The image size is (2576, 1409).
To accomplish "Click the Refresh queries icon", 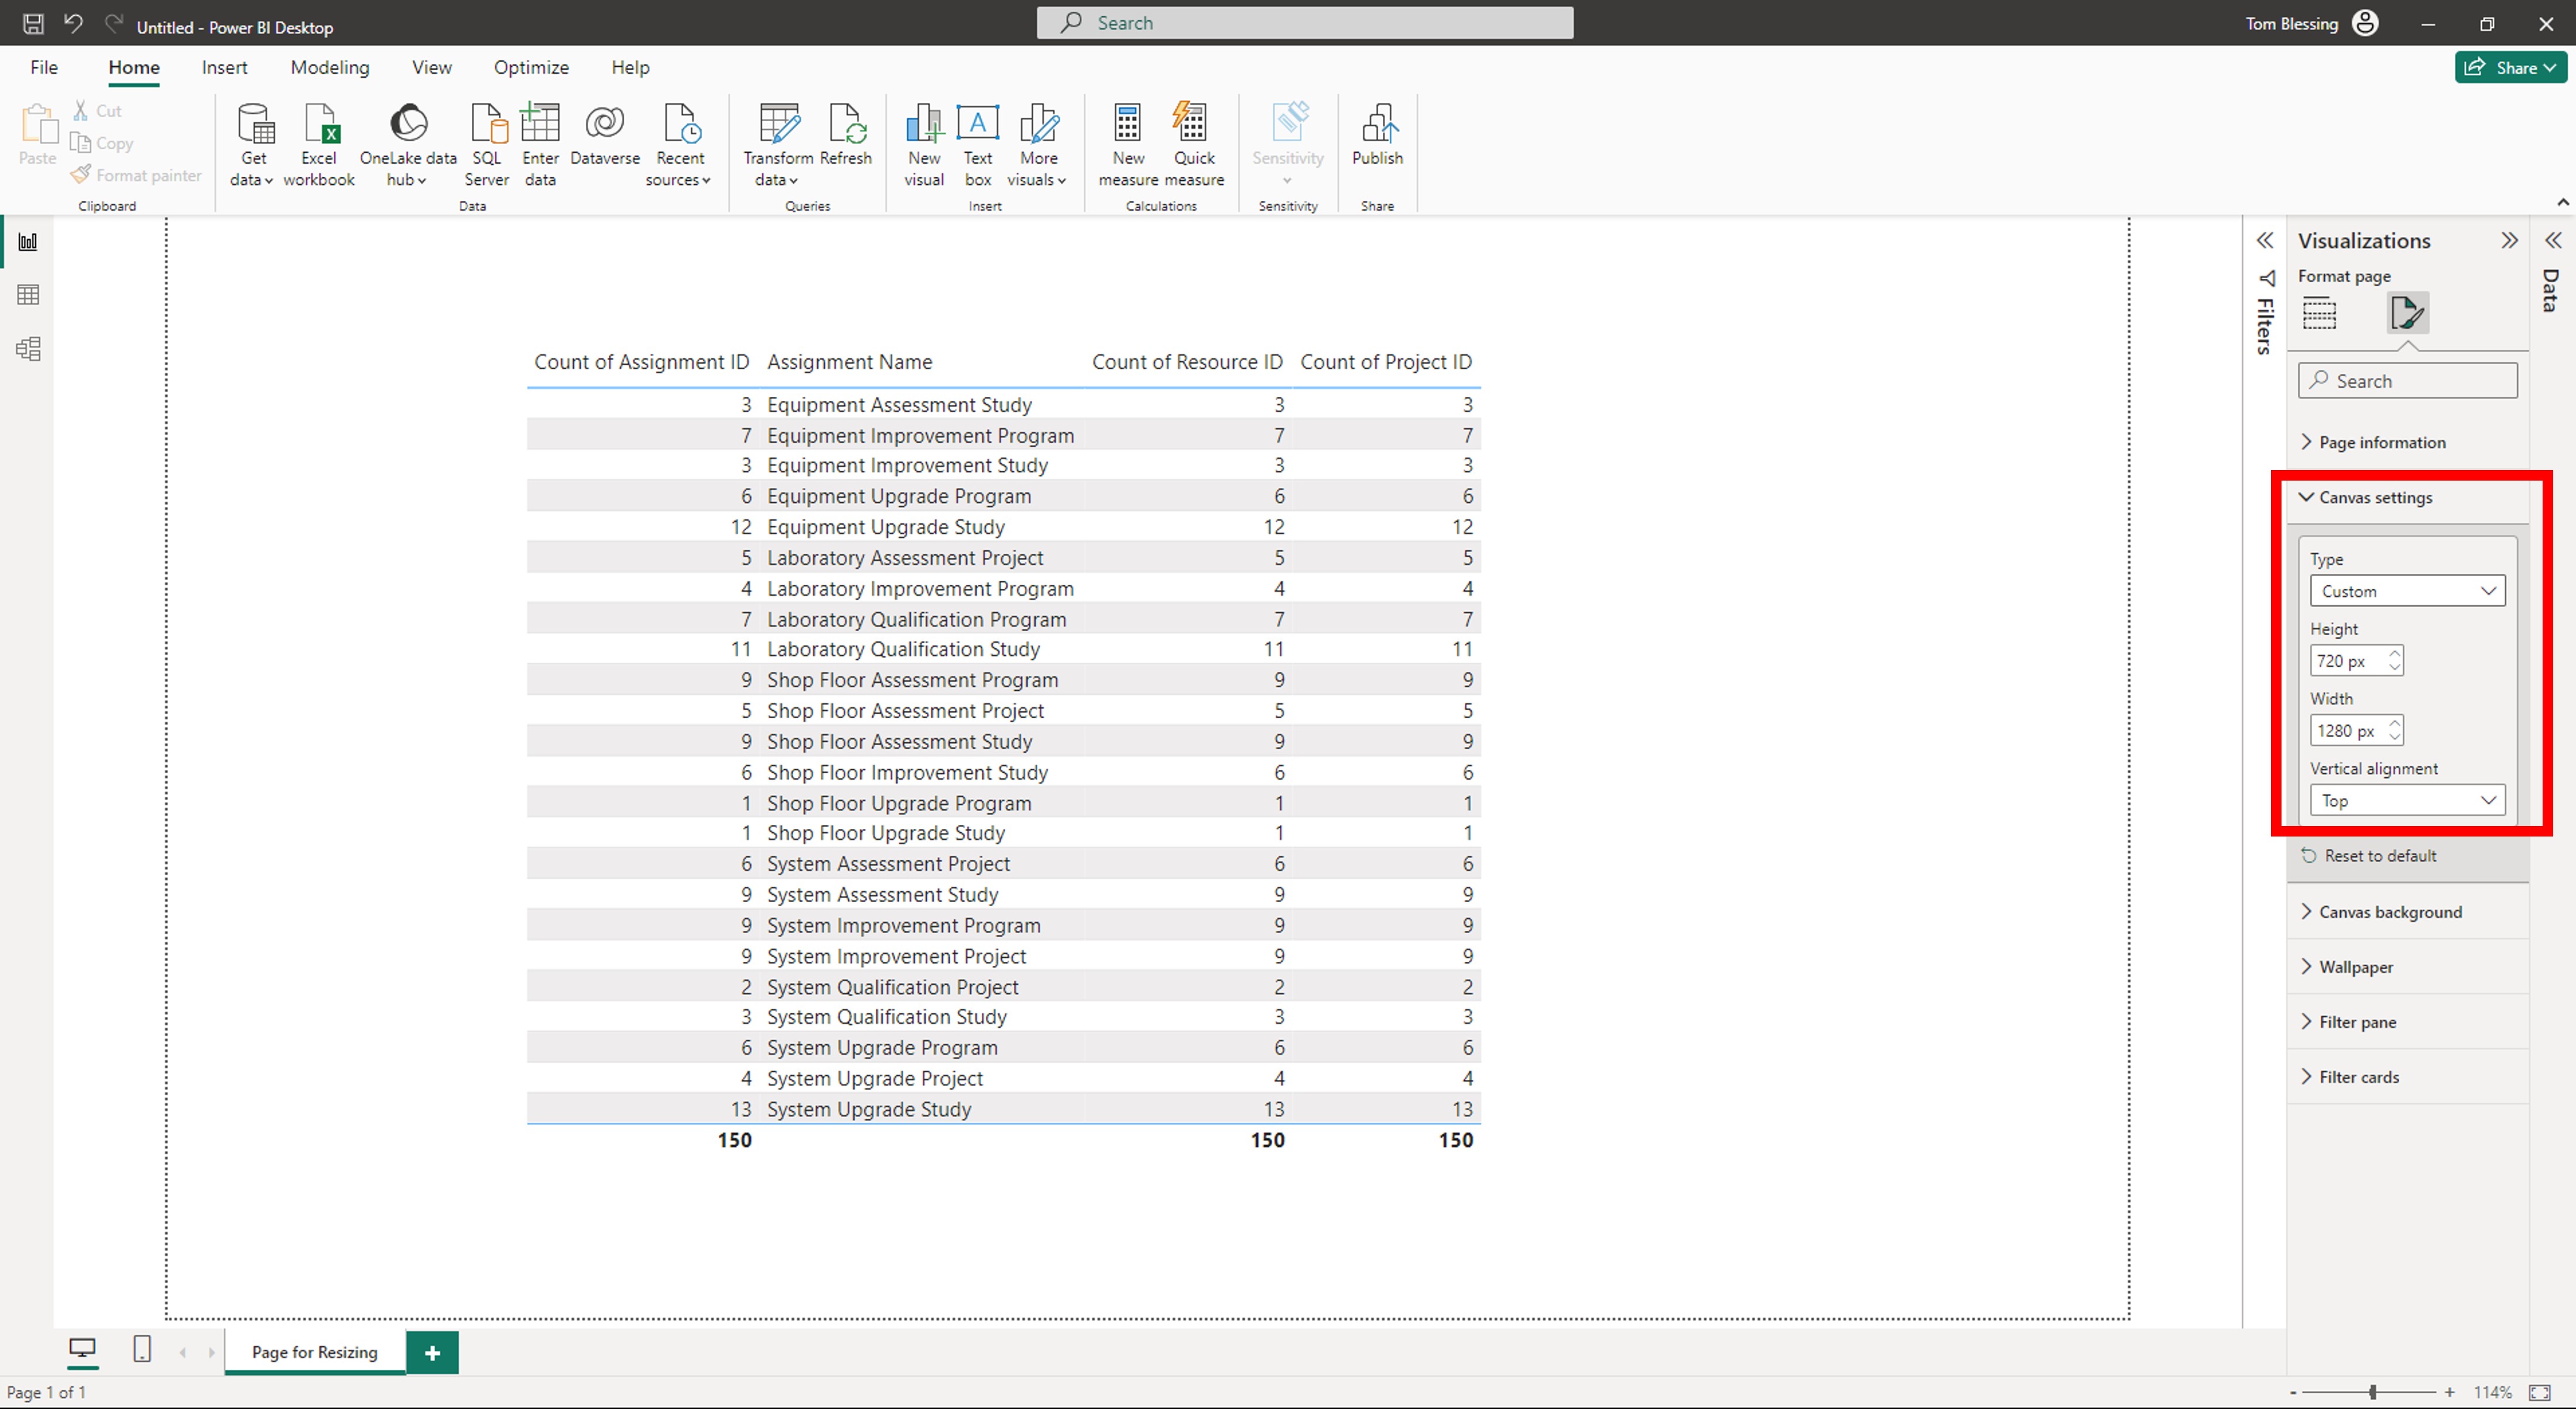I will coord(845,125).
